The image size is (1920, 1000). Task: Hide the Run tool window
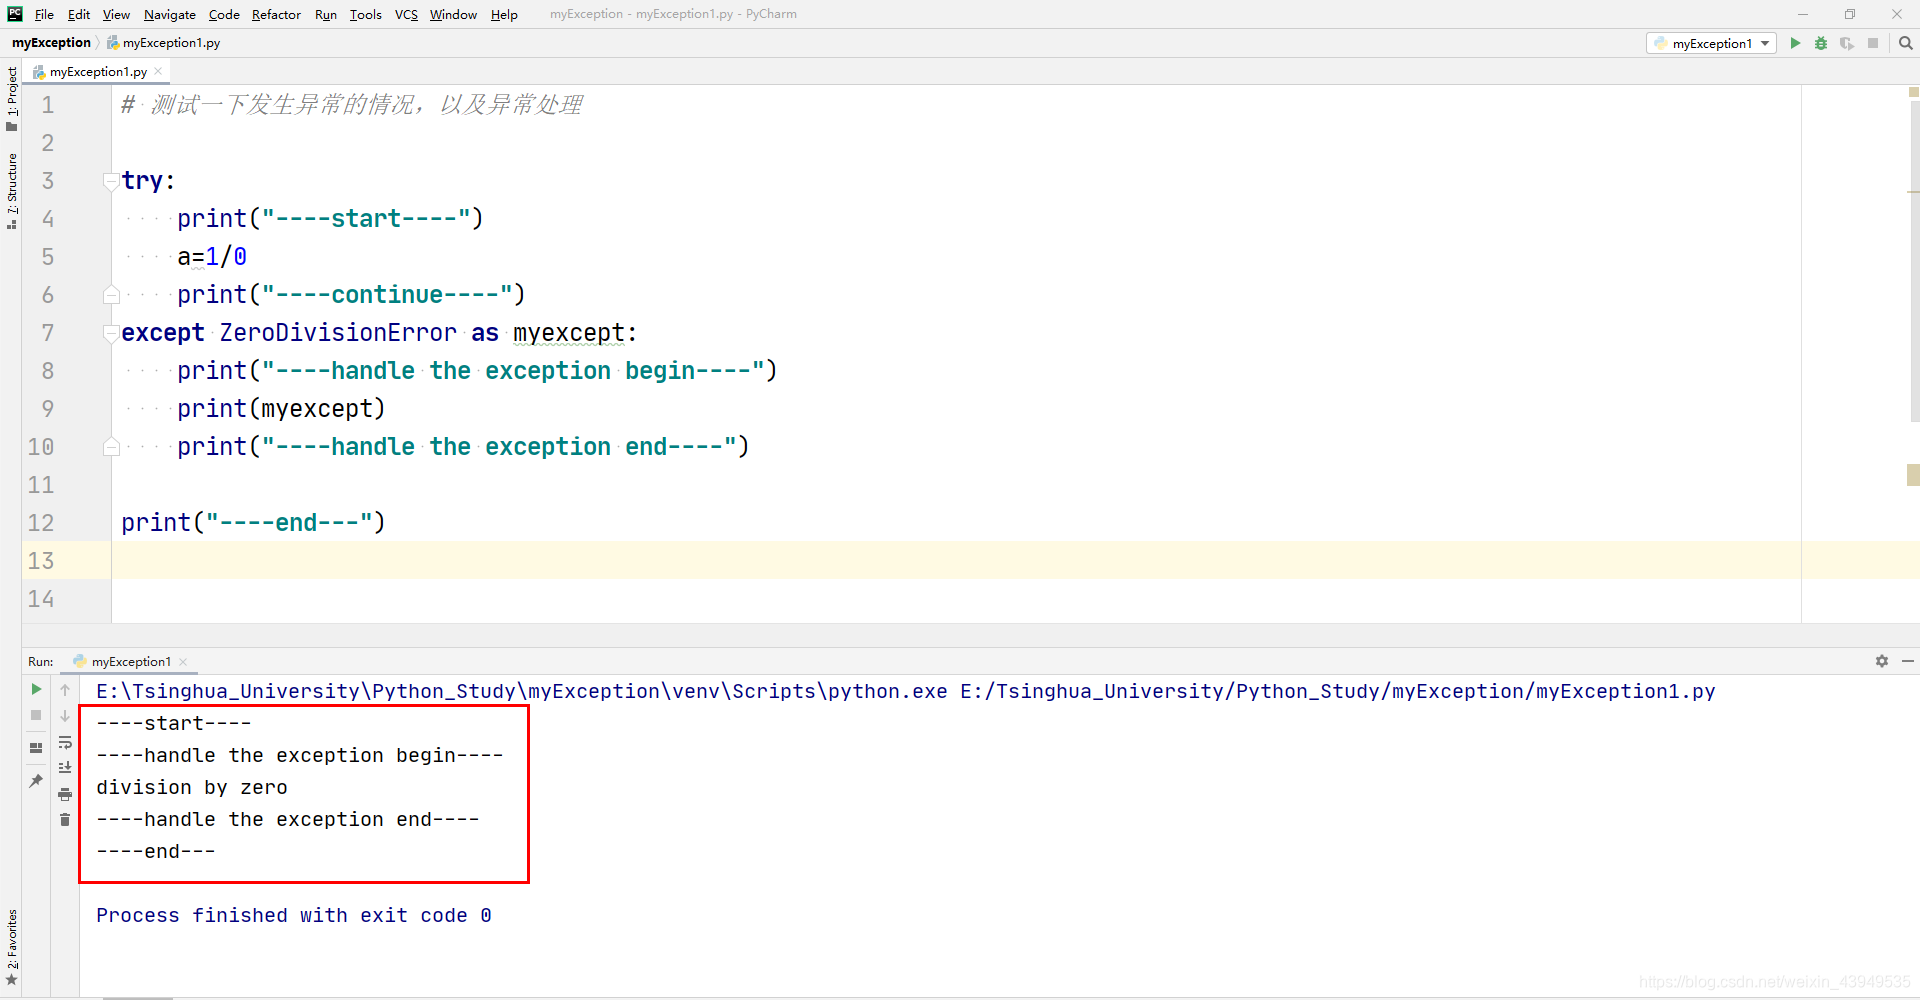(x=1908, y=661)
